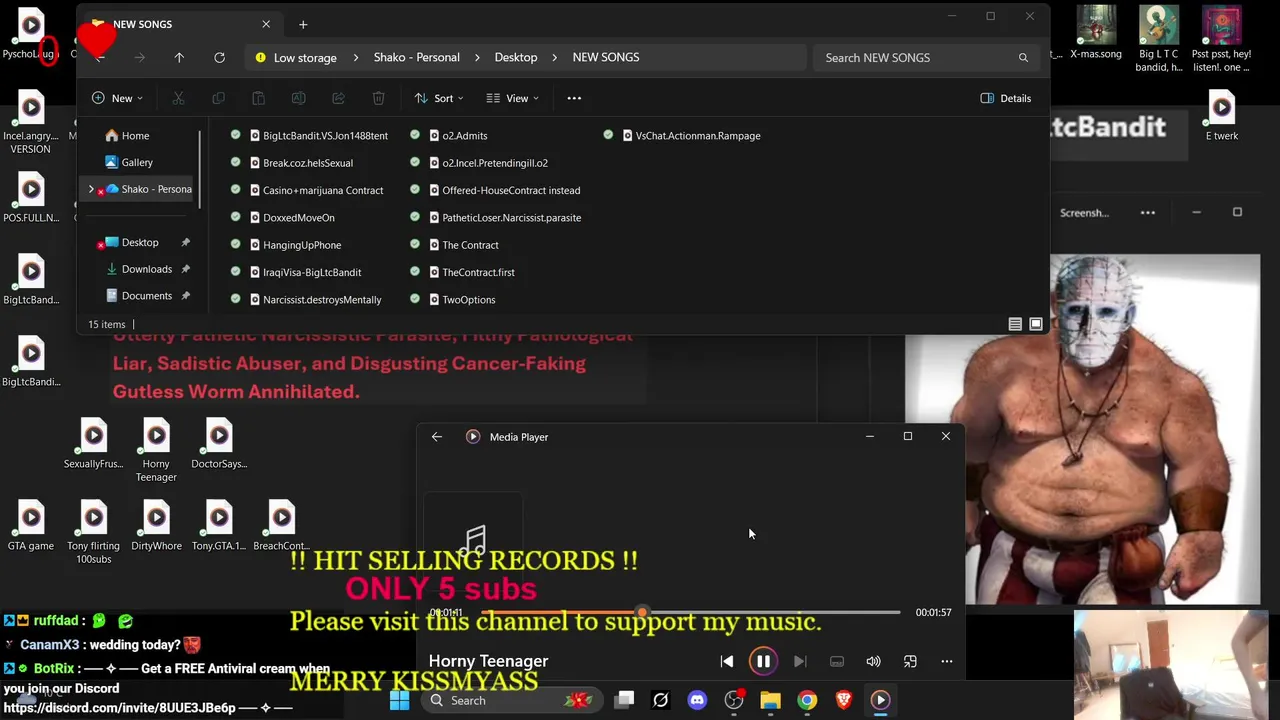
Task: Open Downloads in quick access
Action: [x=147, y=269]
